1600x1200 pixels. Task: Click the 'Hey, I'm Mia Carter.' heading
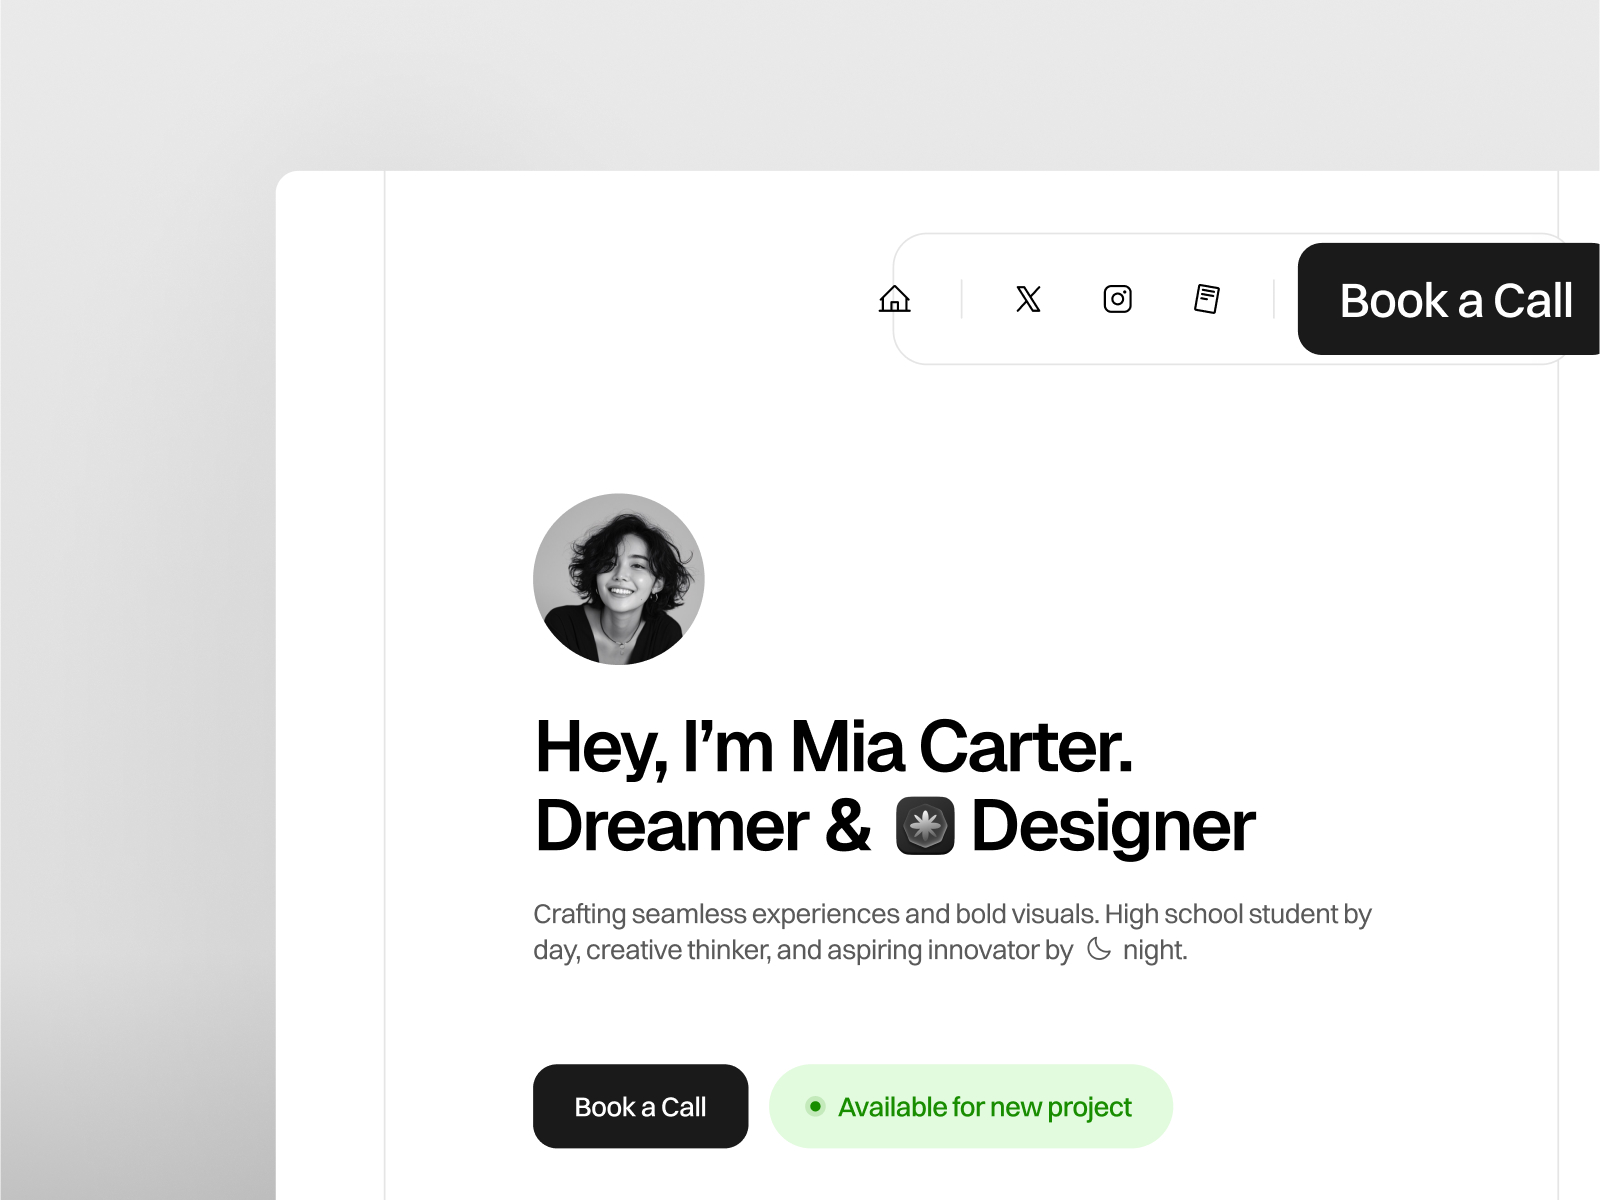[834, 747]
